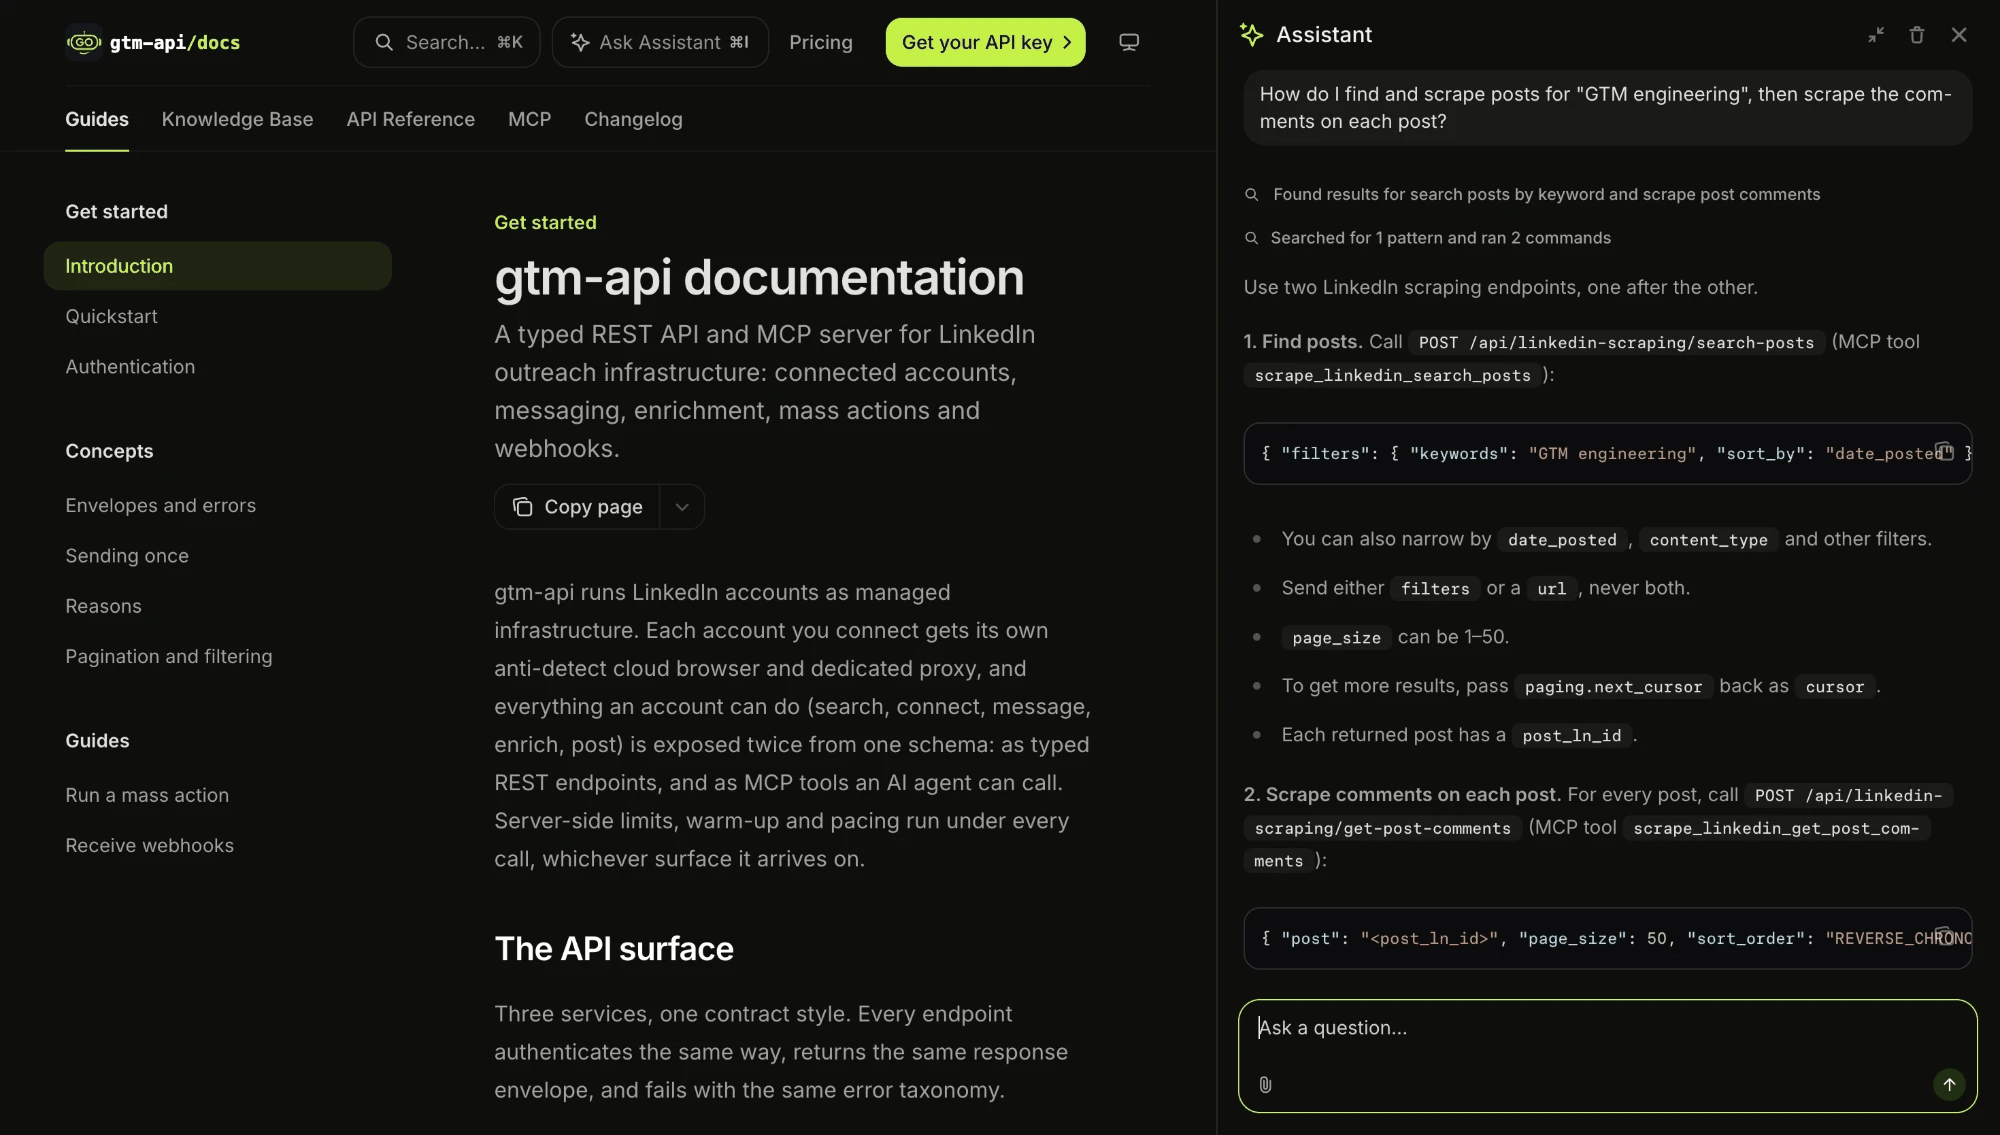
Task: Close the Assistant panel
Action: click(1959, 35)
